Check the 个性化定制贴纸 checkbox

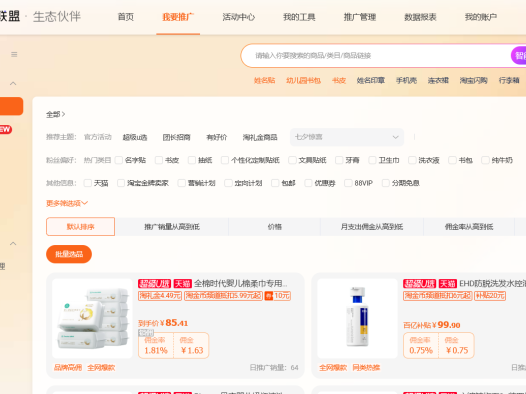(x=225, y=160)
